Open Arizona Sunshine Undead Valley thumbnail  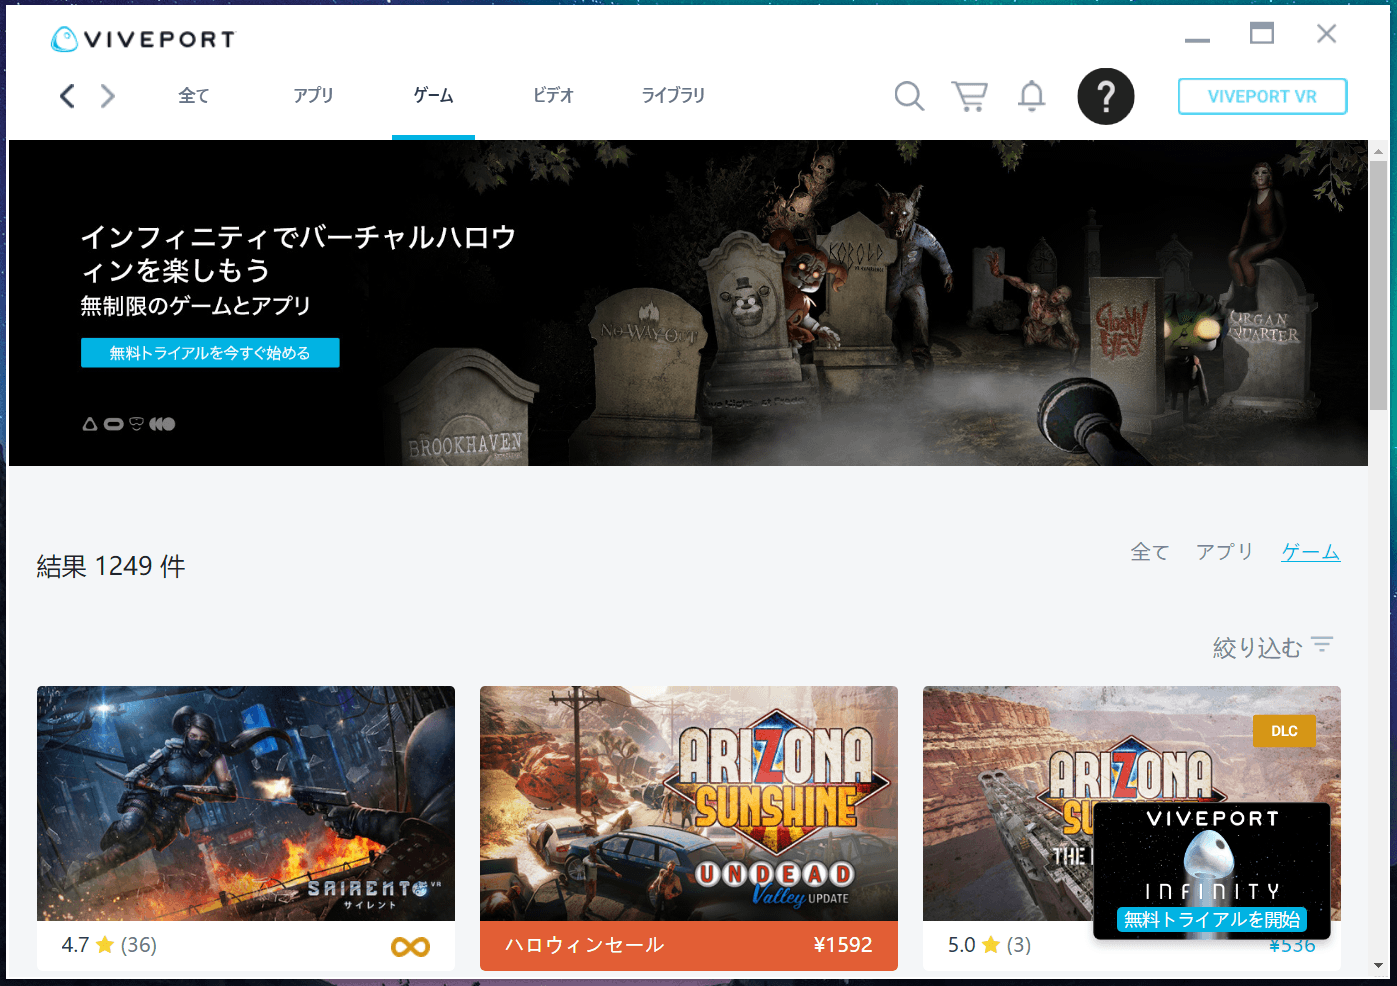click(689, 803)
